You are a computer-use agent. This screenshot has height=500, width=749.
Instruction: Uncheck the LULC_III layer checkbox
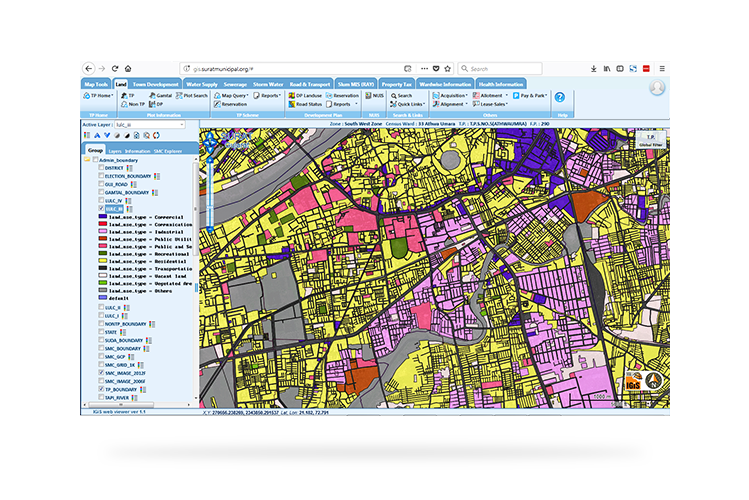pyautogui.click(x=101, y=209)
